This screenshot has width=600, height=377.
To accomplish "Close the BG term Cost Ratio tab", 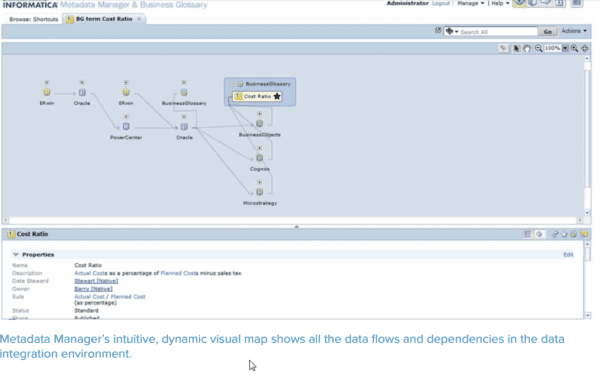I will [139, 19].
